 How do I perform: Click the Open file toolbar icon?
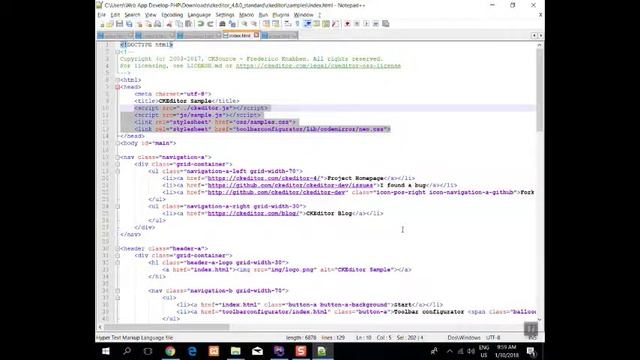tap(110, 24)
